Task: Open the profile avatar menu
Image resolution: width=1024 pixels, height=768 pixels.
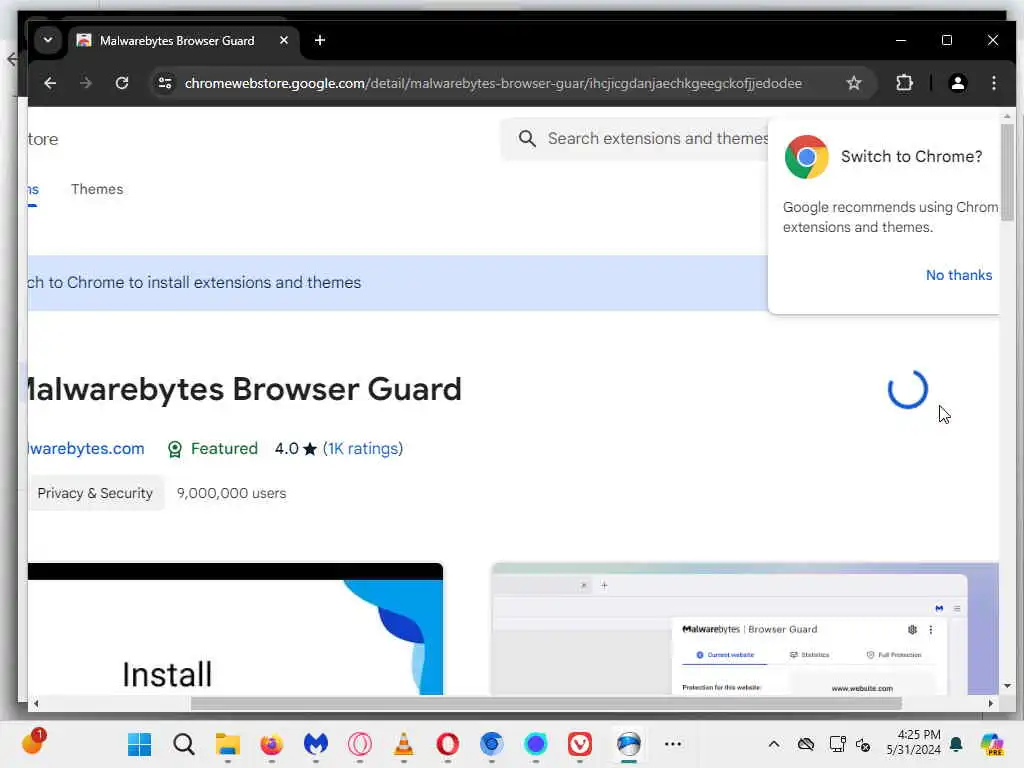Action: 957,83
